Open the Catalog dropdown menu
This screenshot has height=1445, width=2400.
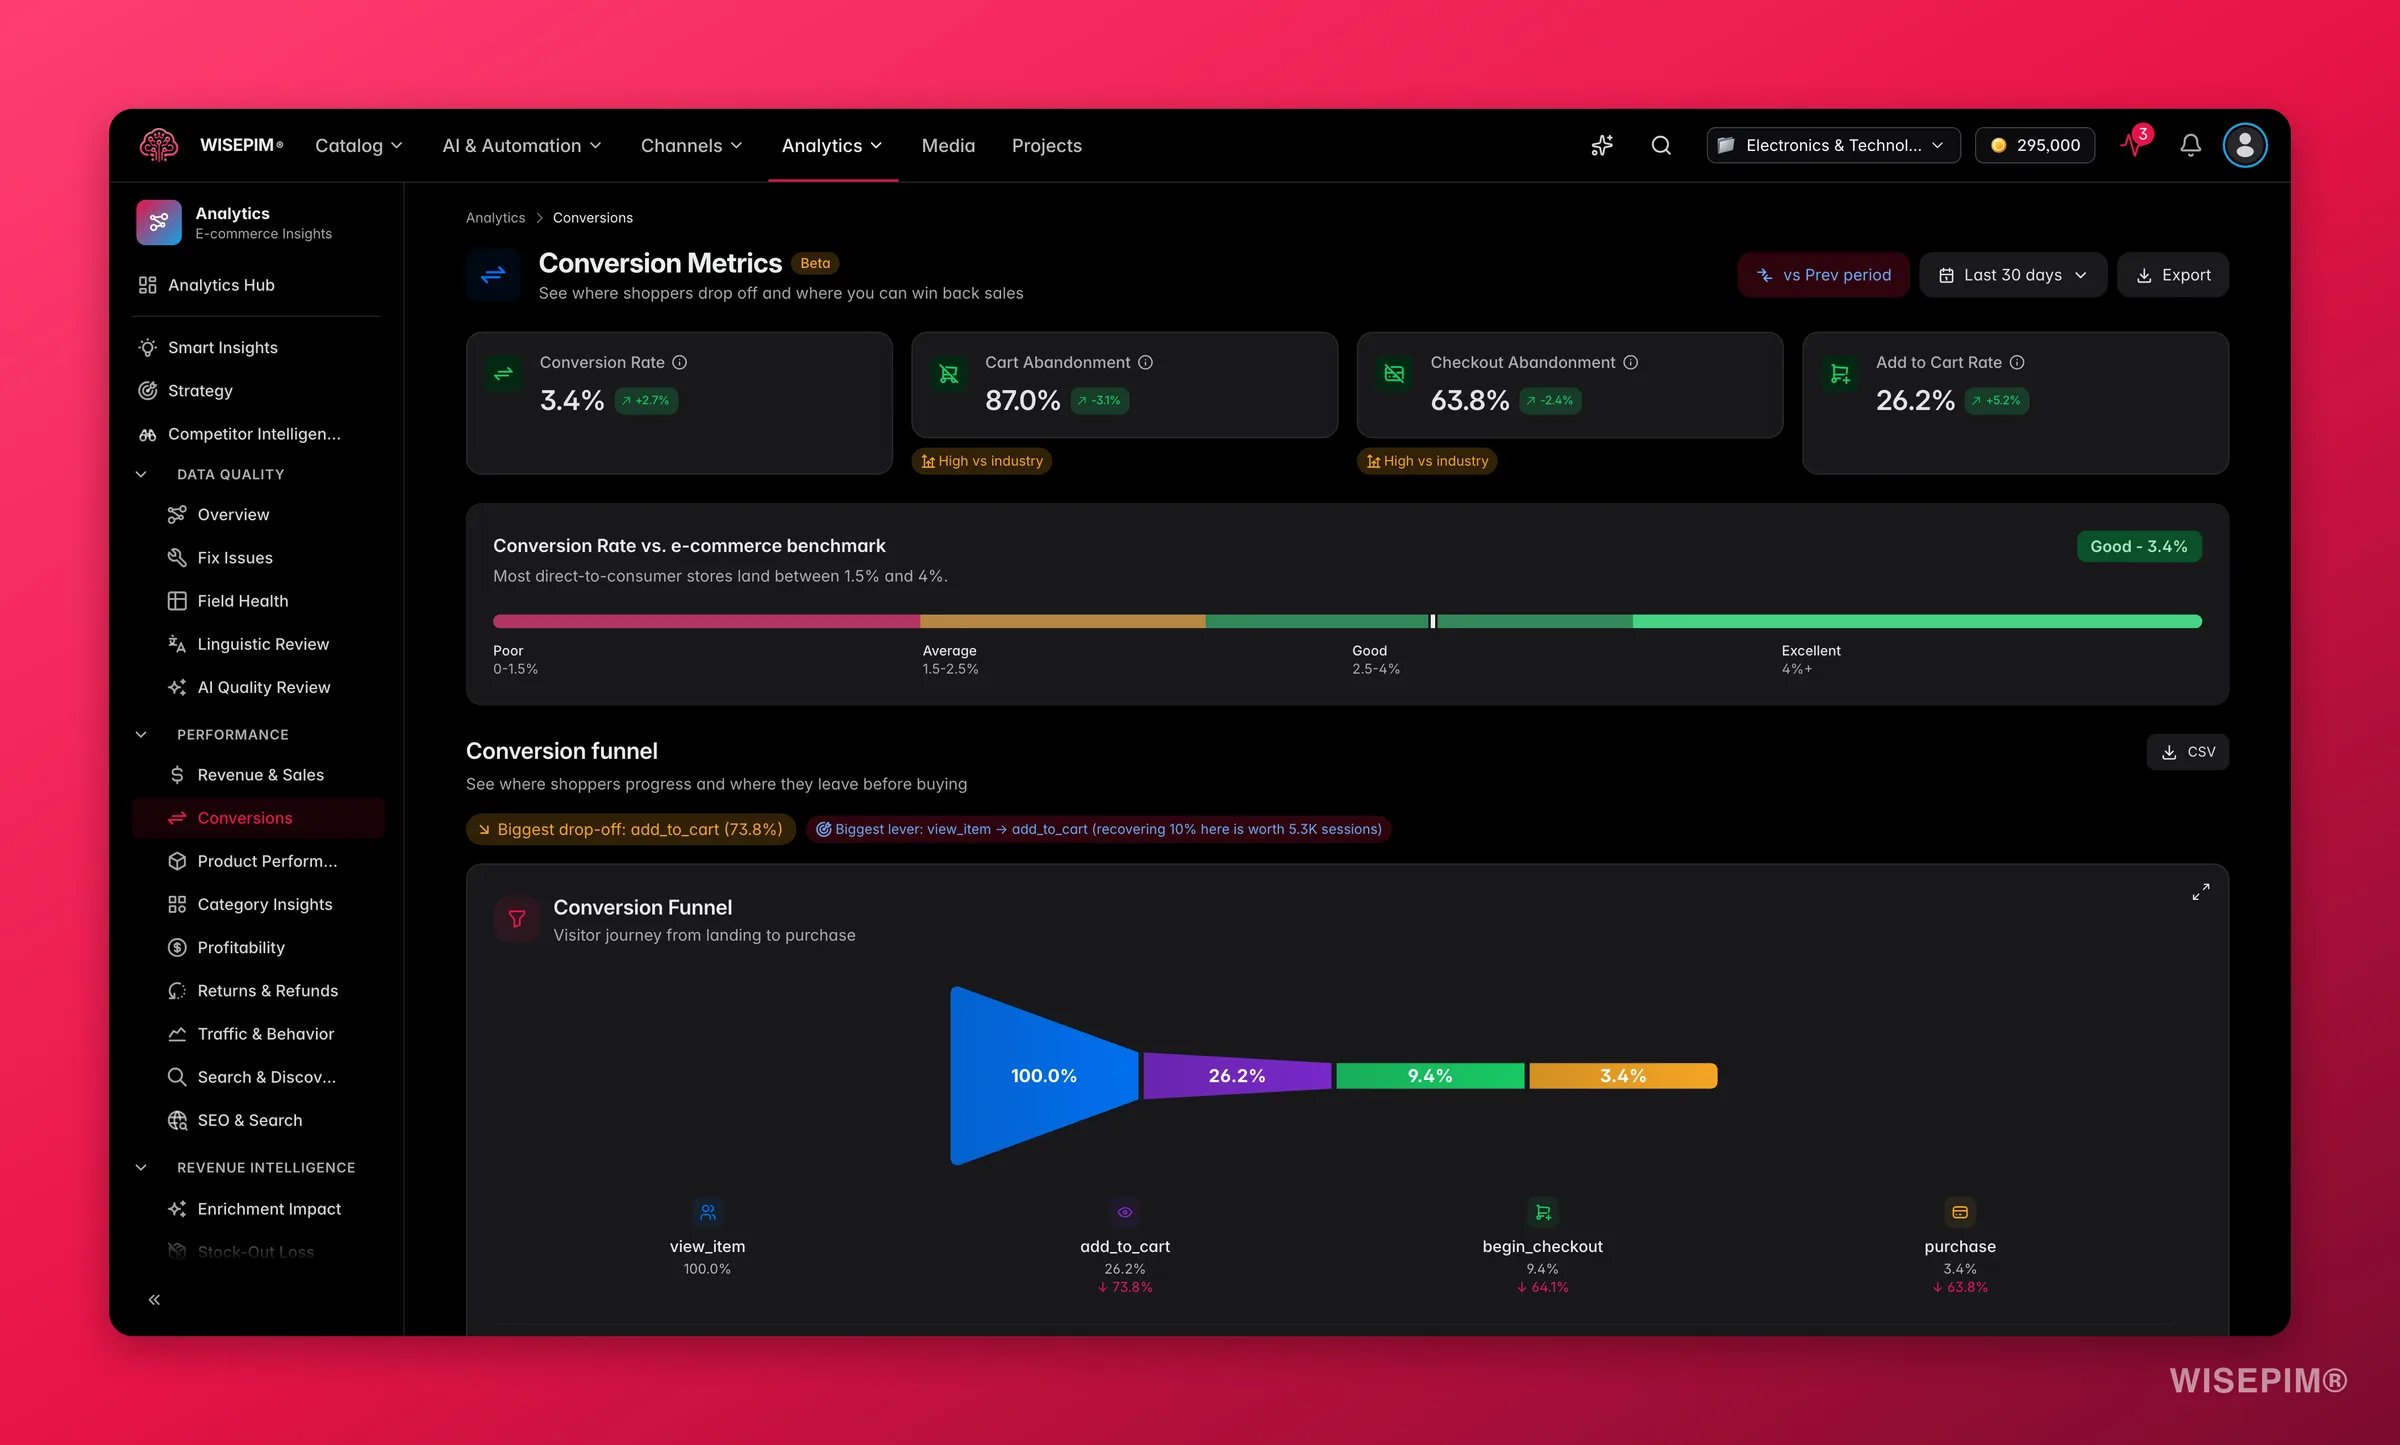359,145
